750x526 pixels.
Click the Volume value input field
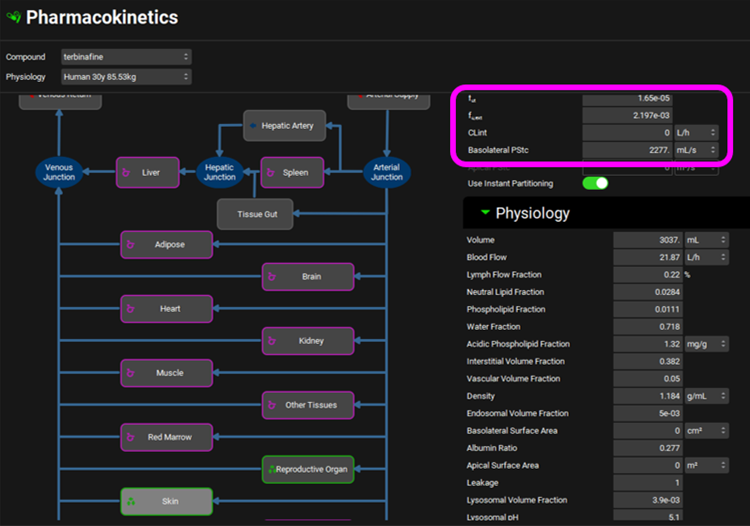coord(648,240)
